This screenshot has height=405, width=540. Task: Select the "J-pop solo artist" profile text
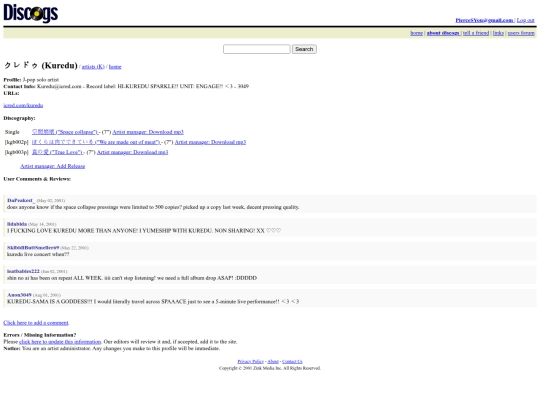(41, 80)
